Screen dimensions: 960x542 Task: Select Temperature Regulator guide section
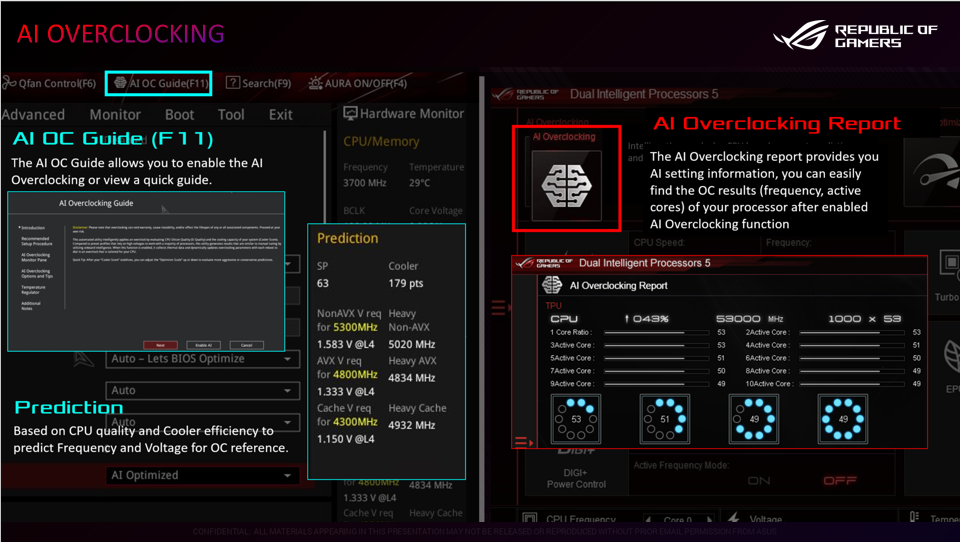[x=33, y=289]
